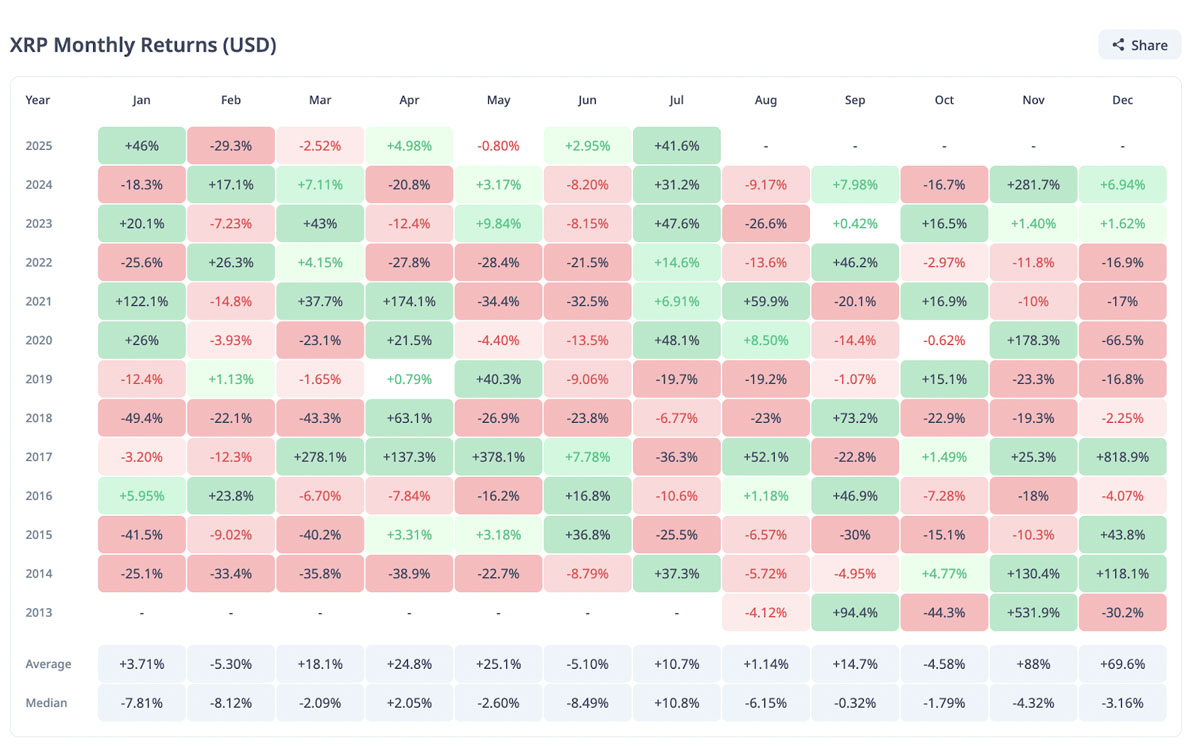Click the Share button
The height and width of the screenshot is (746, 1200).
(1139, 45)
